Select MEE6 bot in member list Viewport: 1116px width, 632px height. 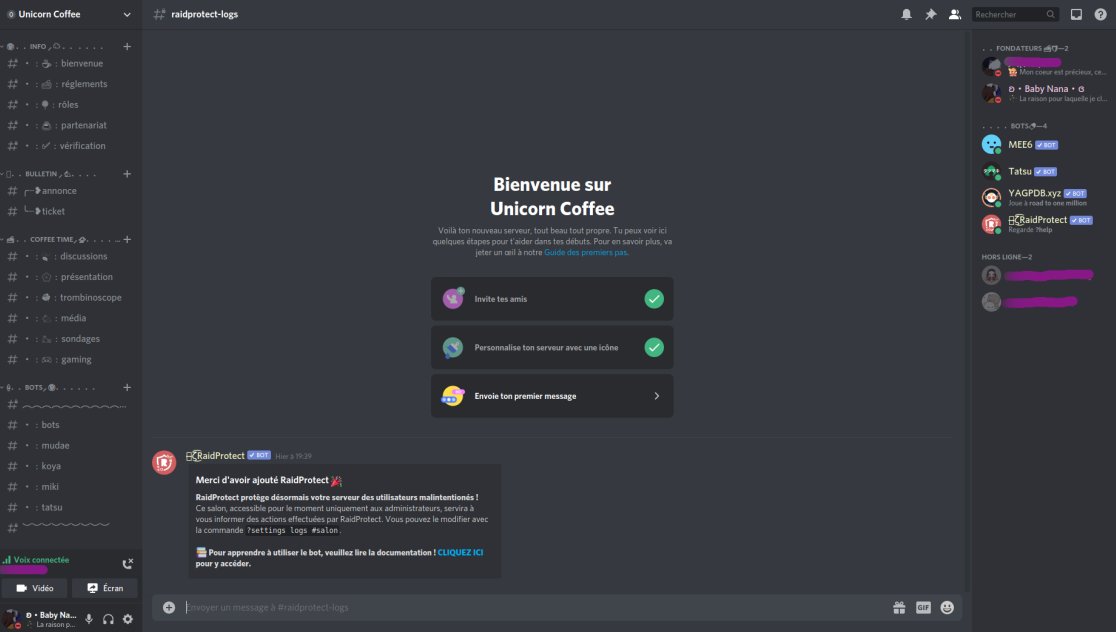[1043, 144]
